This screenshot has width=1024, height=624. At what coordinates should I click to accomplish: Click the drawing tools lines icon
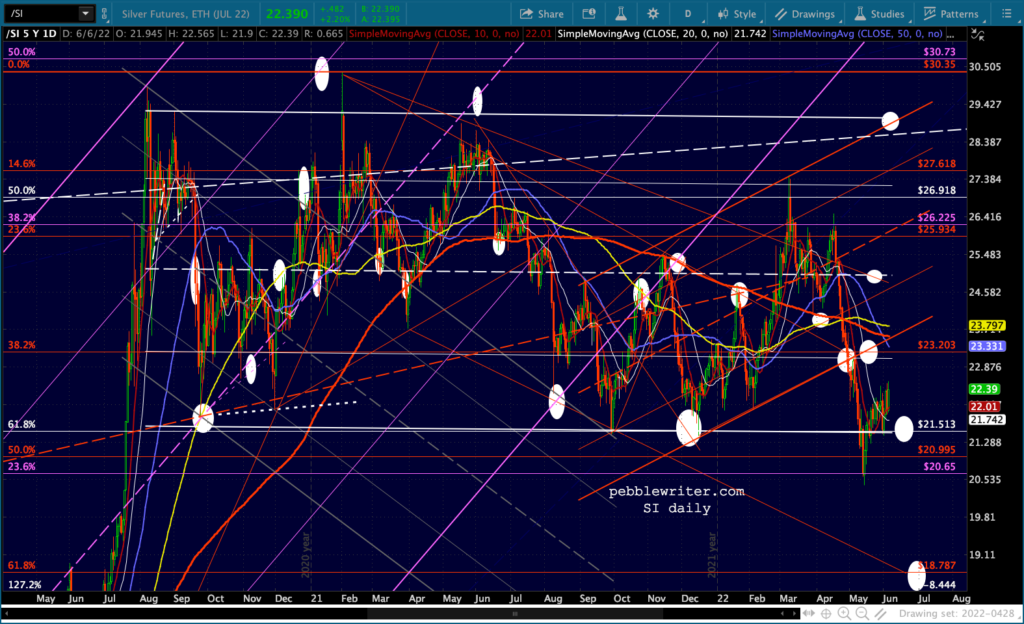pos(880,614)
